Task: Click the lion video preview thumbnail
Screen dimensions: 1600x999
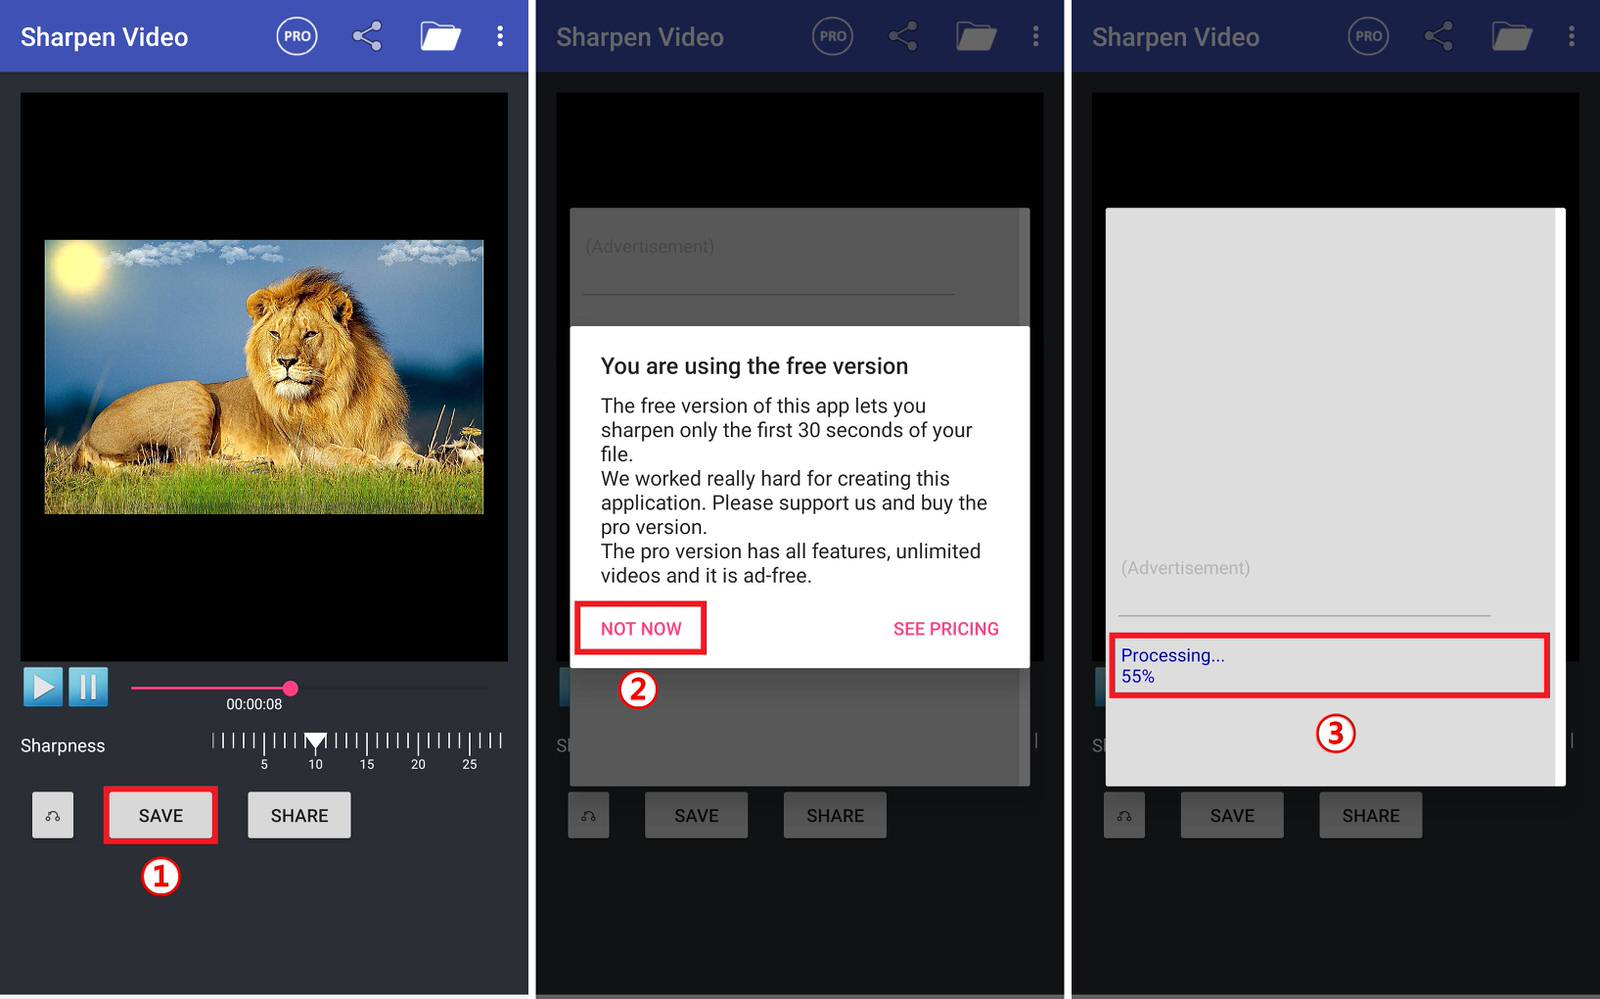Action: coord(264,377)
